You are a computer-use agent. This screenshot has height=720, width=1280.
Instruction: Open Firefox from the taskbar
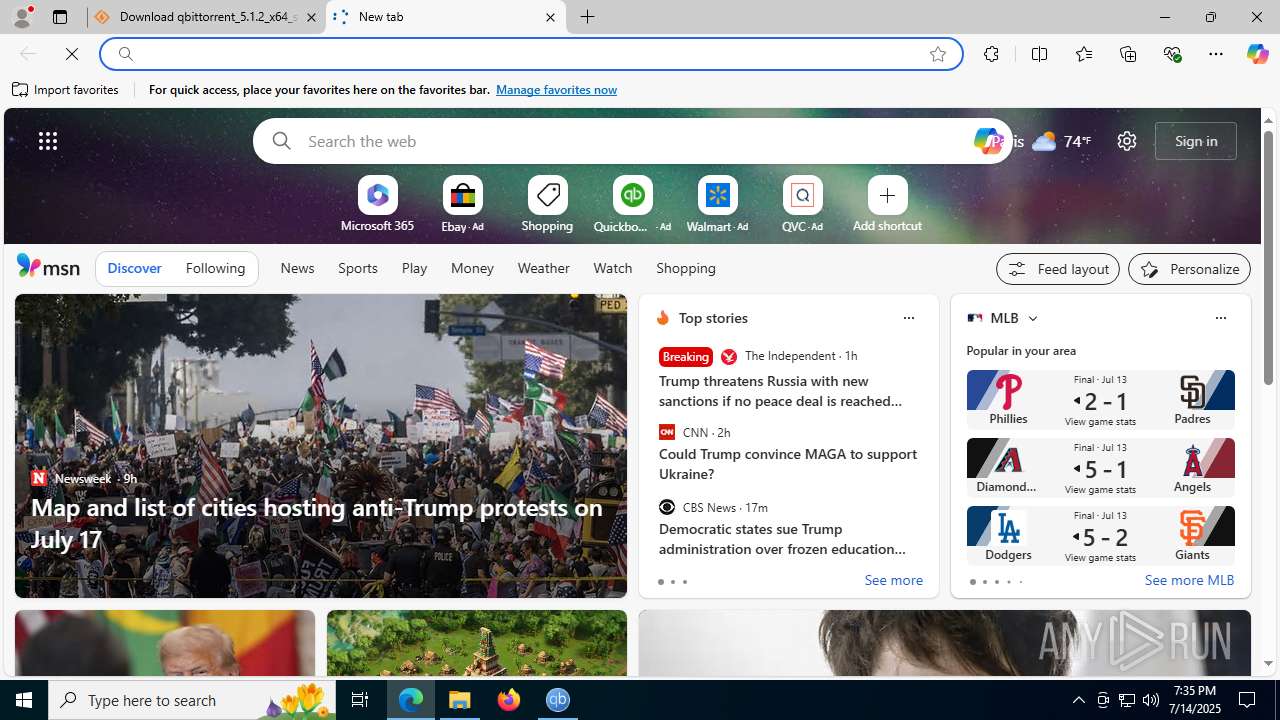509,700
